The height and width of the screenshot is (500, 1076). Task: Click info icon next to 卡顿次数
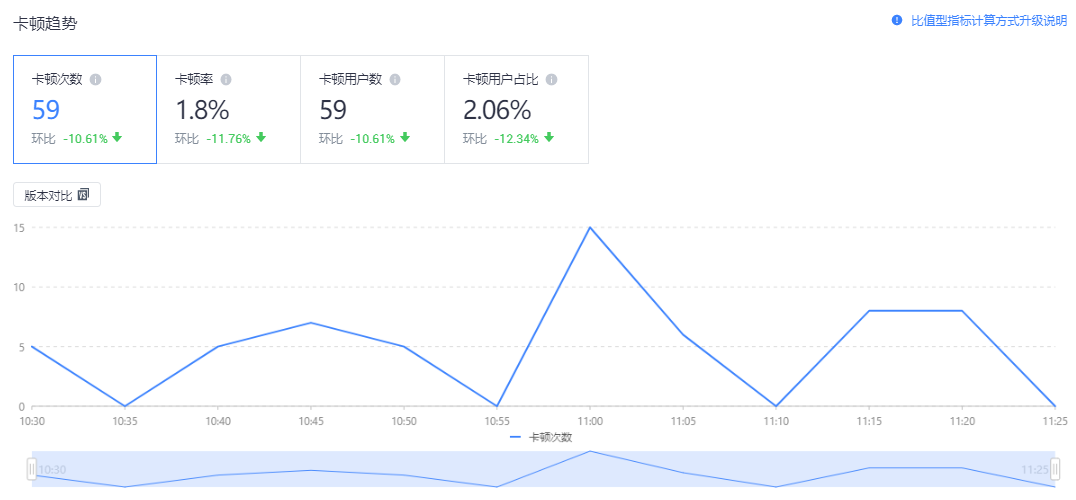point(95,80)
